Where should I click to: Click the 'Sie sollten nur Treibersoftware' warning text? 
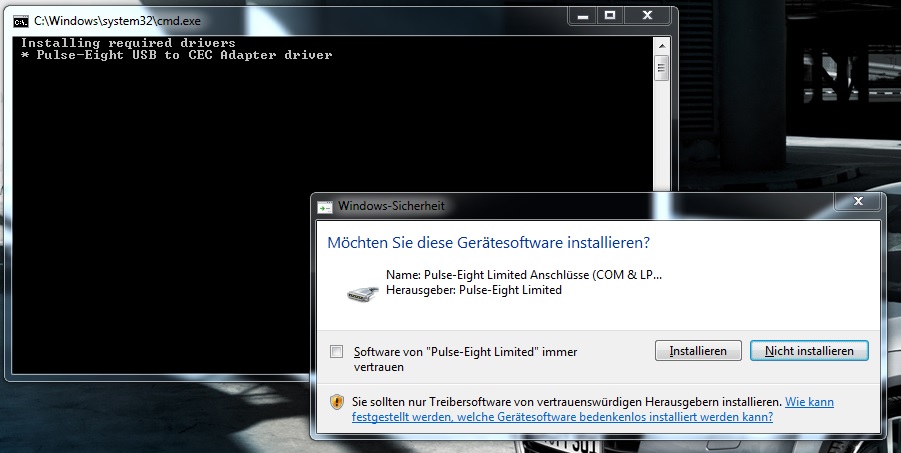(x=567, y=402)
